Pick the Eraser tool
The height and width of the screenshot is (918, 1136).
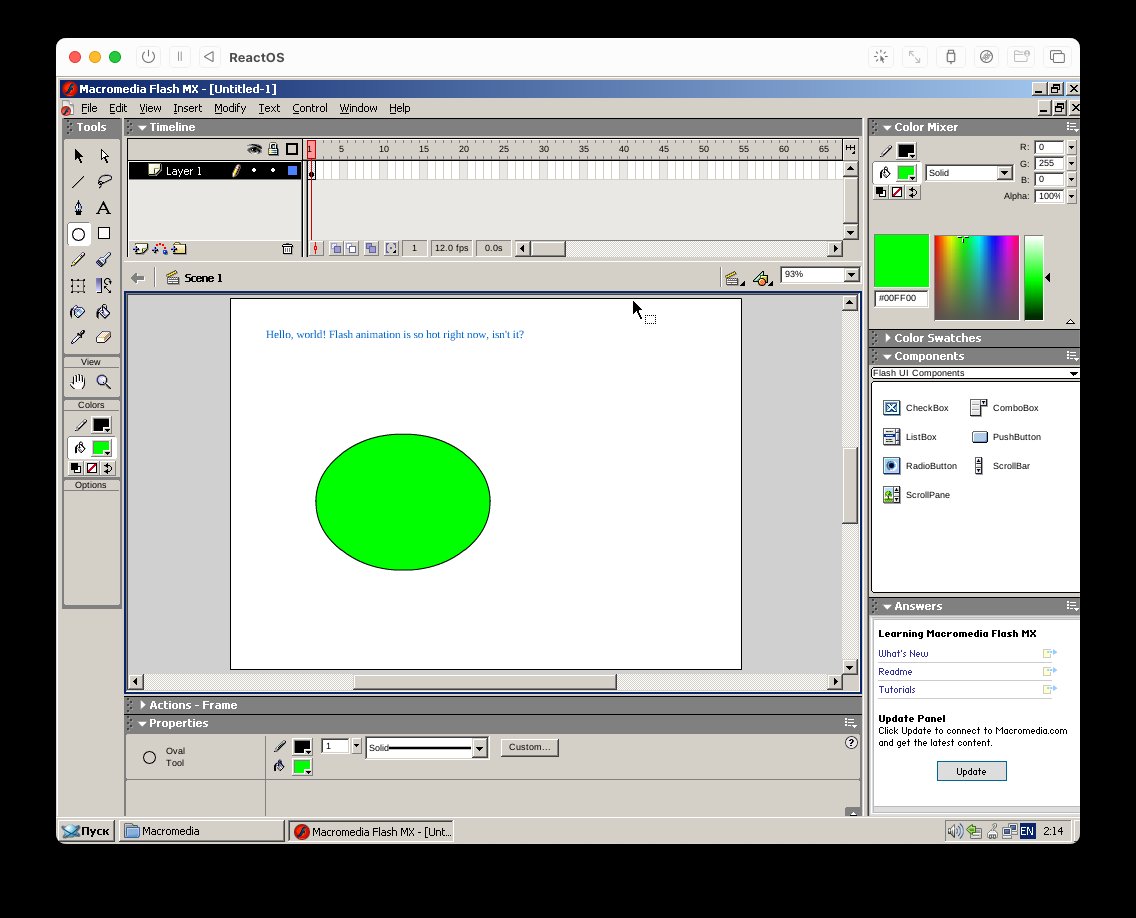pyautogui.click(x=104, y=337)
